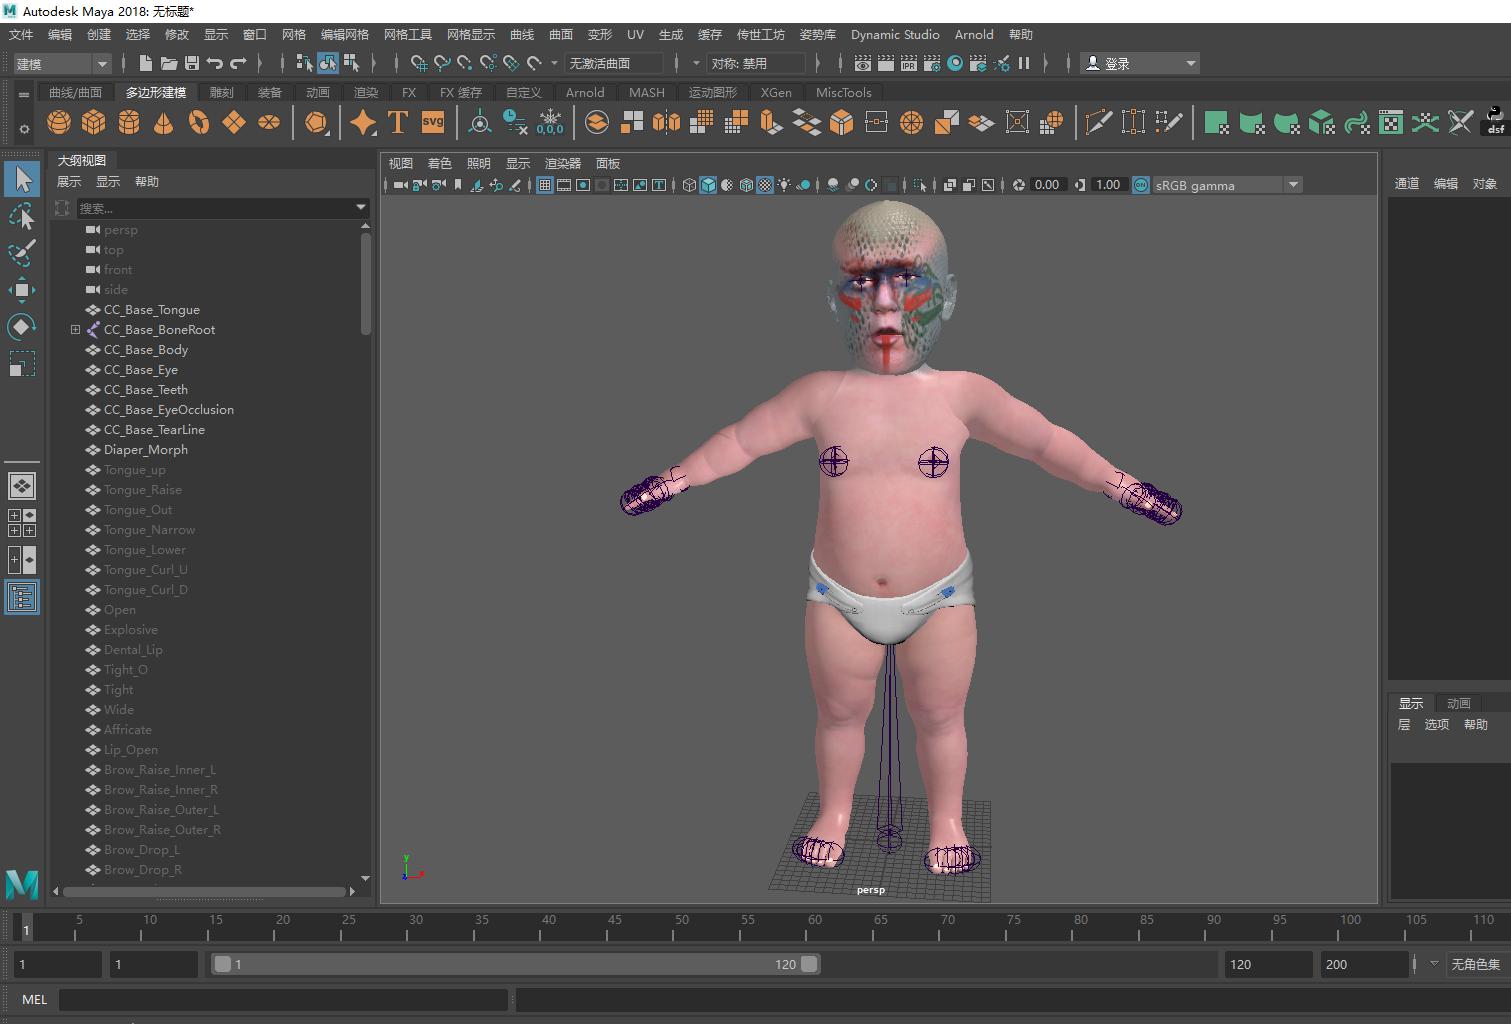Toggle the wireframe display cube icon

689,185
